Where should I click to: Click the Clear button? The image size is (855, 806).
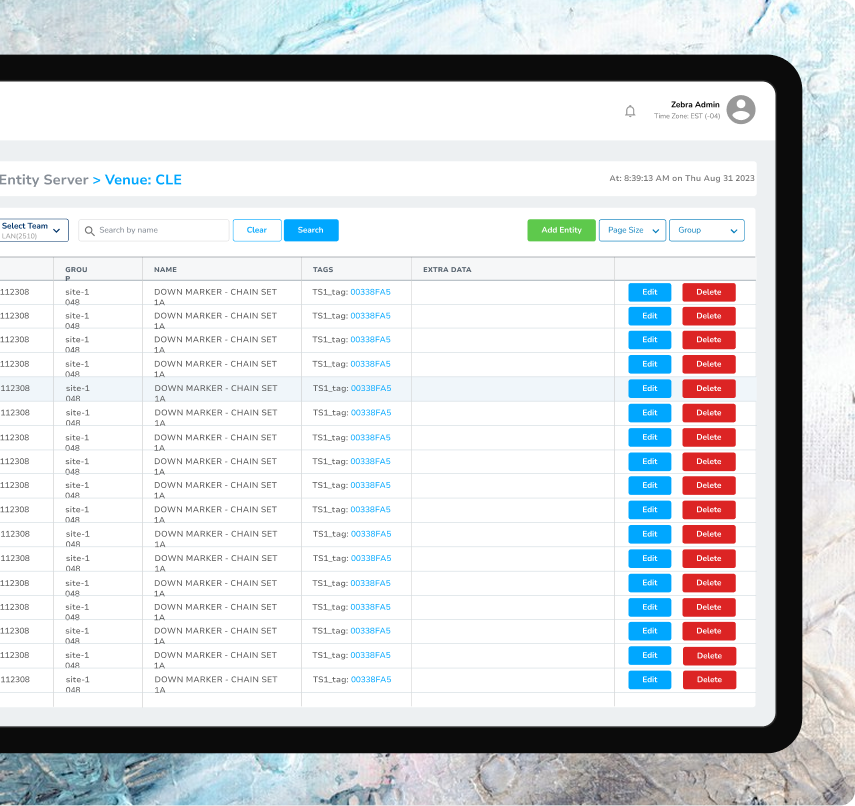point(257,230)
